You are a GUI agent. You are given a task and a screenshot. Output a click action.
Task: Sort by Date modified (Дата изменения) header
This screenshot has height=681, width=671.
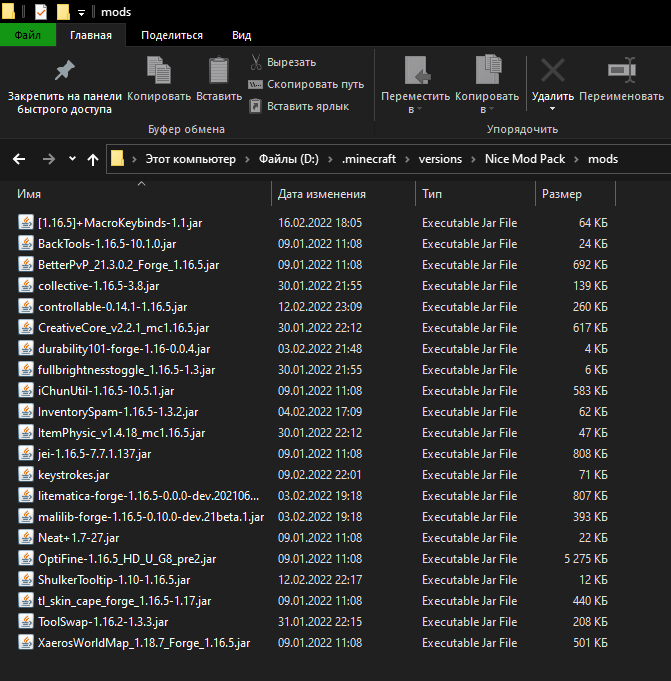[343, 194]
